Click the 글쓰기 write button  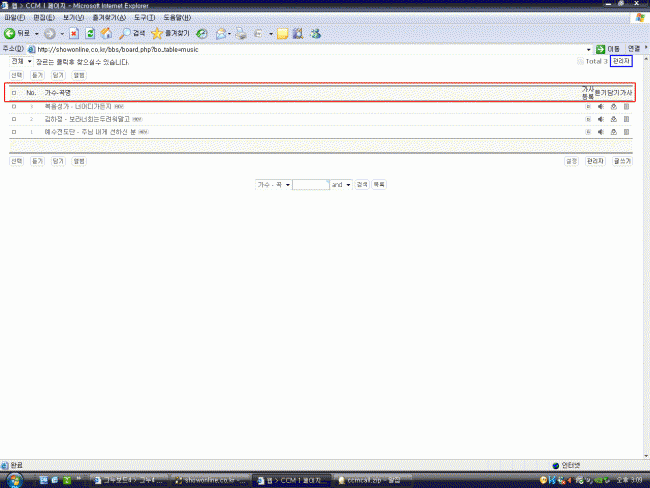tap(622, 161)
